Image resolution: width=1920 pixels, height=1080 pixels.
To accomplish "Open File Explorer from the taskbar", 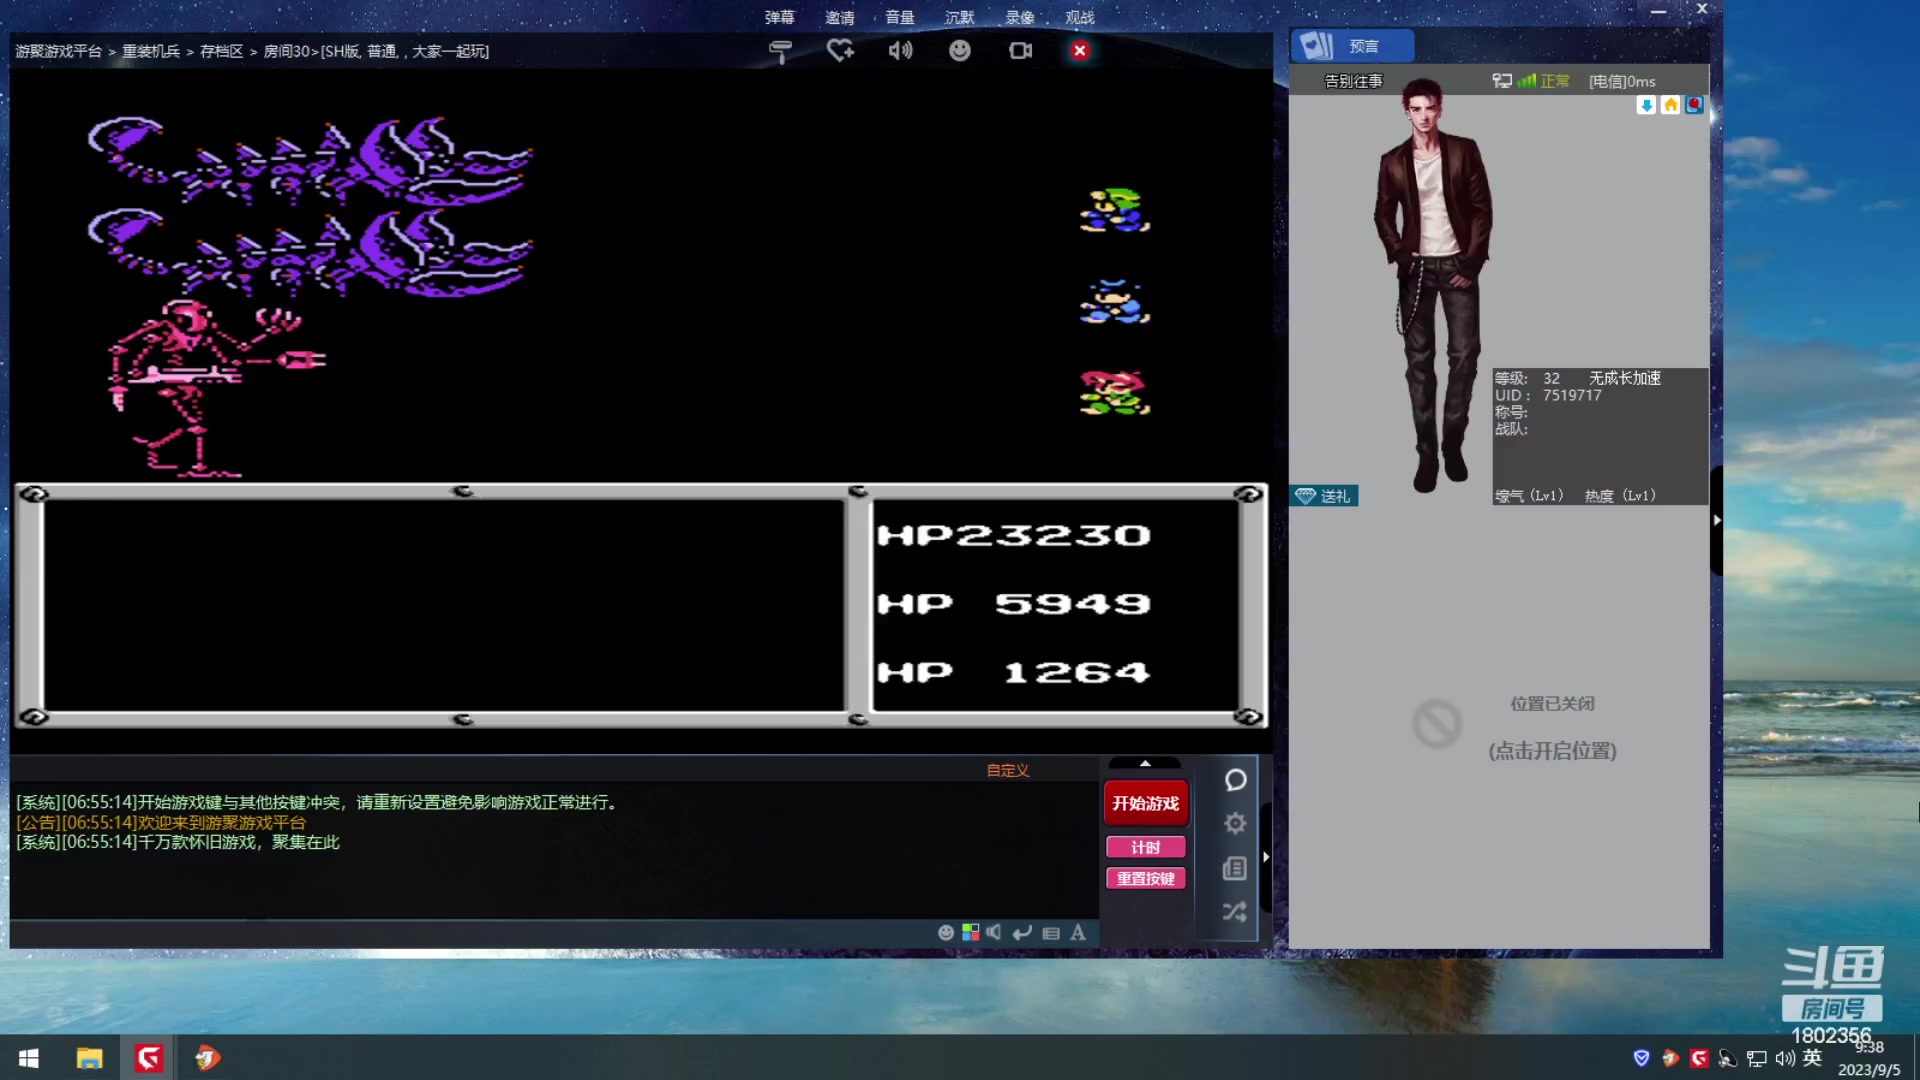I will point(89,1058).
